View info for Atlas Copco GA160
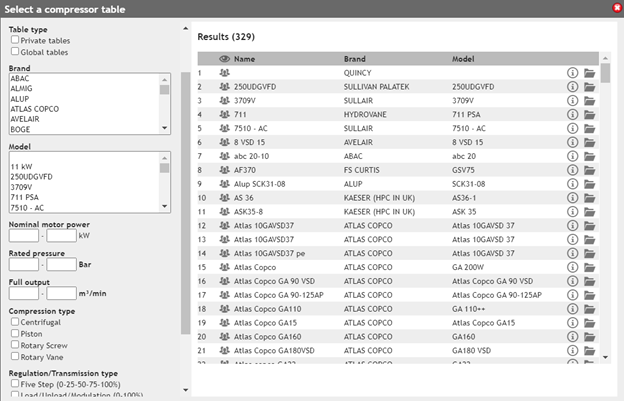The image size is (624, 401). [572, 337]
